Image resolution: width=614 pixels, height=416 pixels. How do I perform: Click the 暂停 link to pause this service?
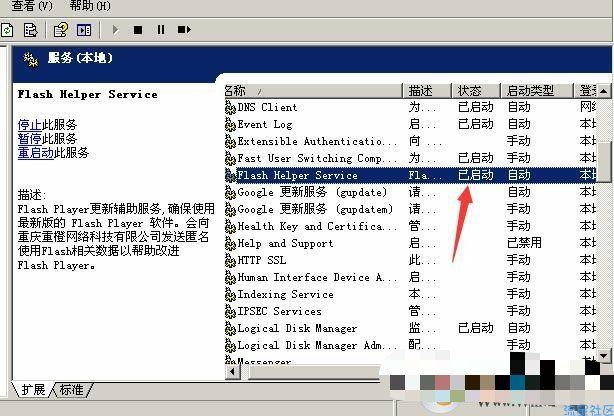30,139
